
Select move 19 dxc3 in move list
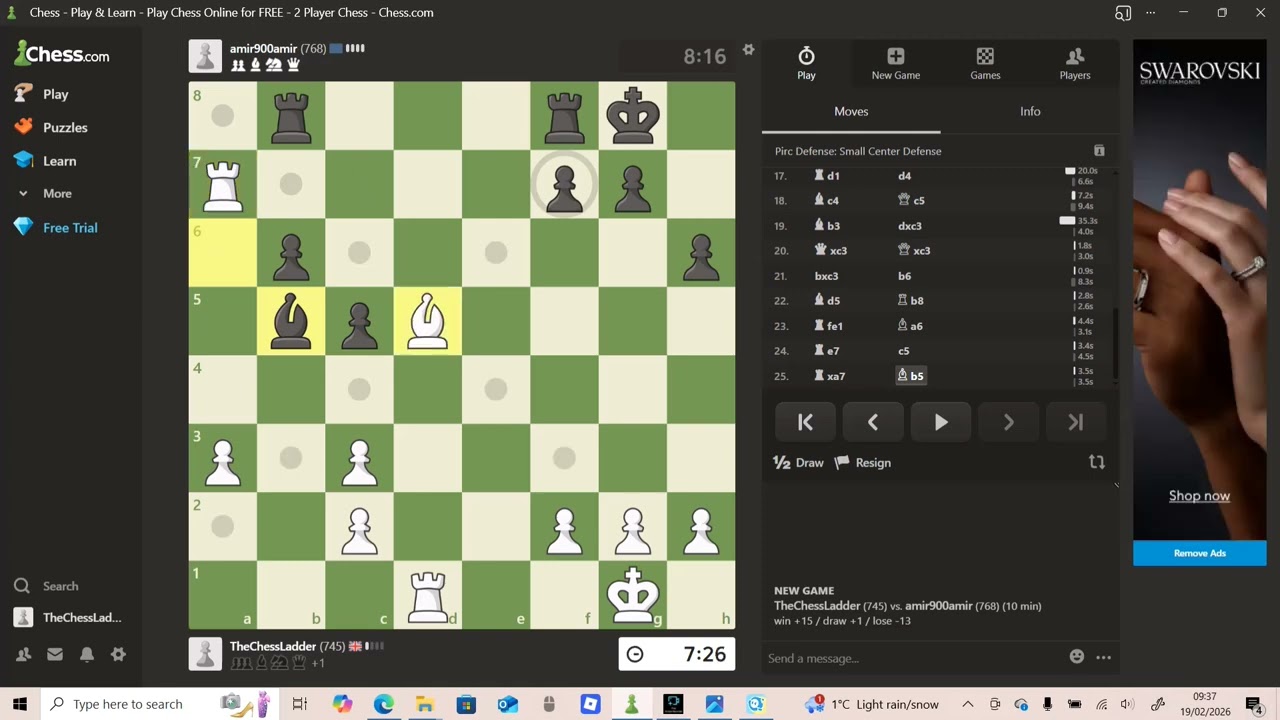(910, 226)
